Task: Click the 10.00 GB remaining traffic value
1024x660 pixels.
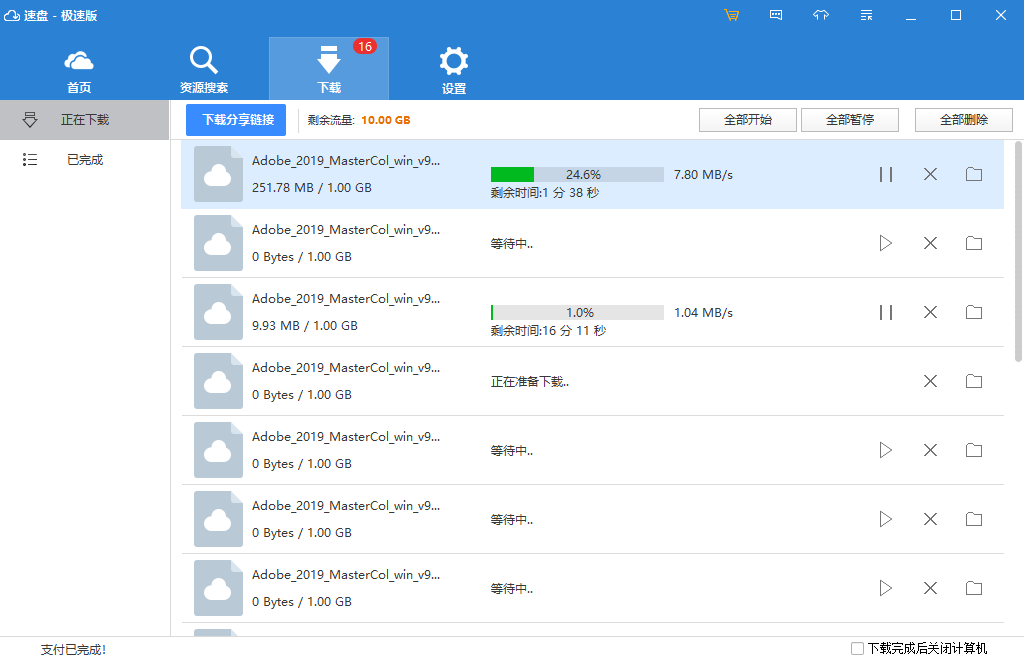Action: [385, 120]
